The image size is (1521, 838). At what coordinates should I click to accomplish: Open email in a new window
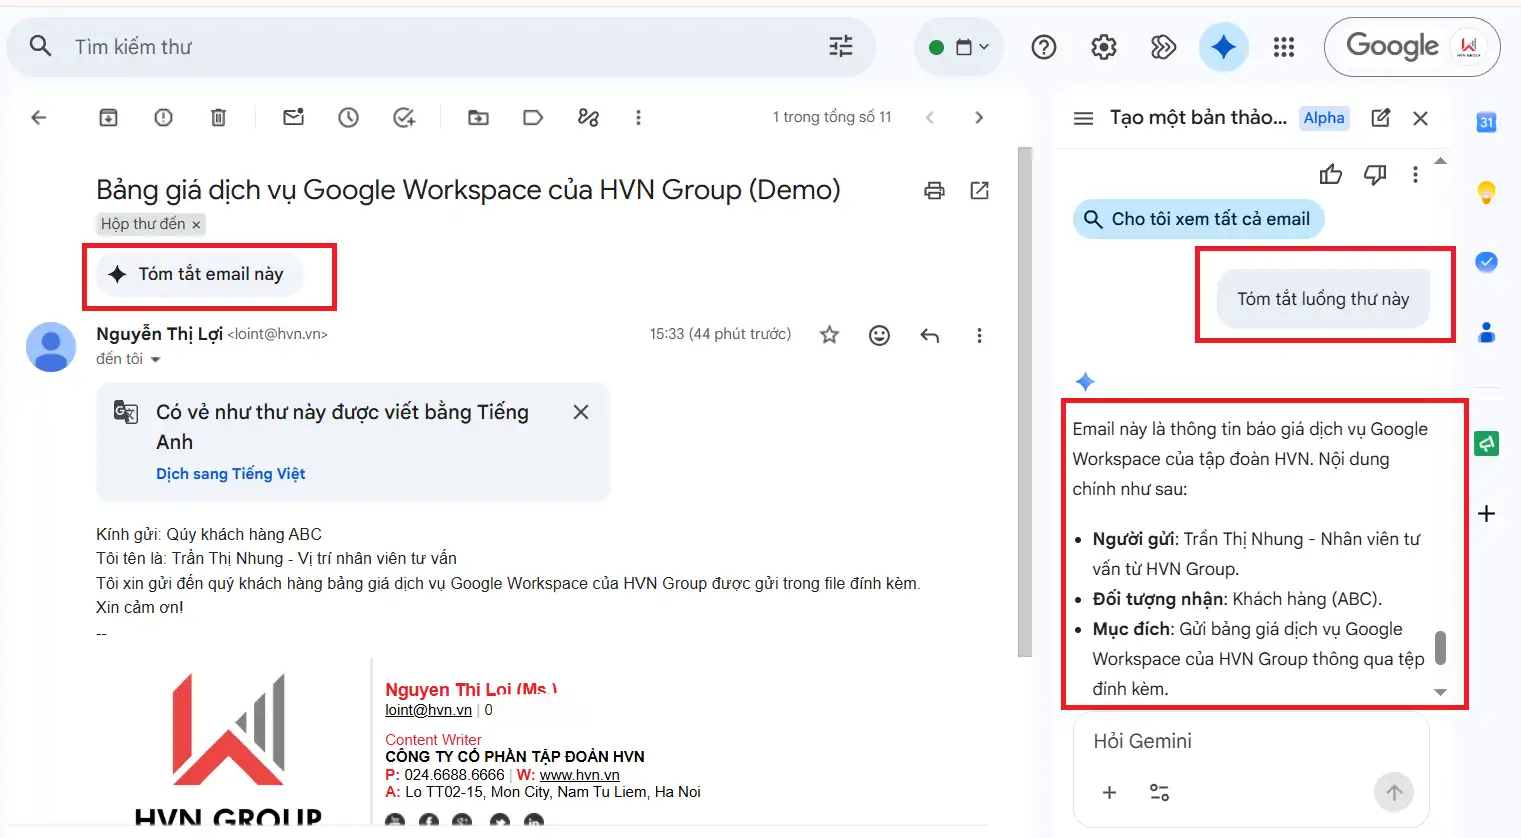click(980, 190)
